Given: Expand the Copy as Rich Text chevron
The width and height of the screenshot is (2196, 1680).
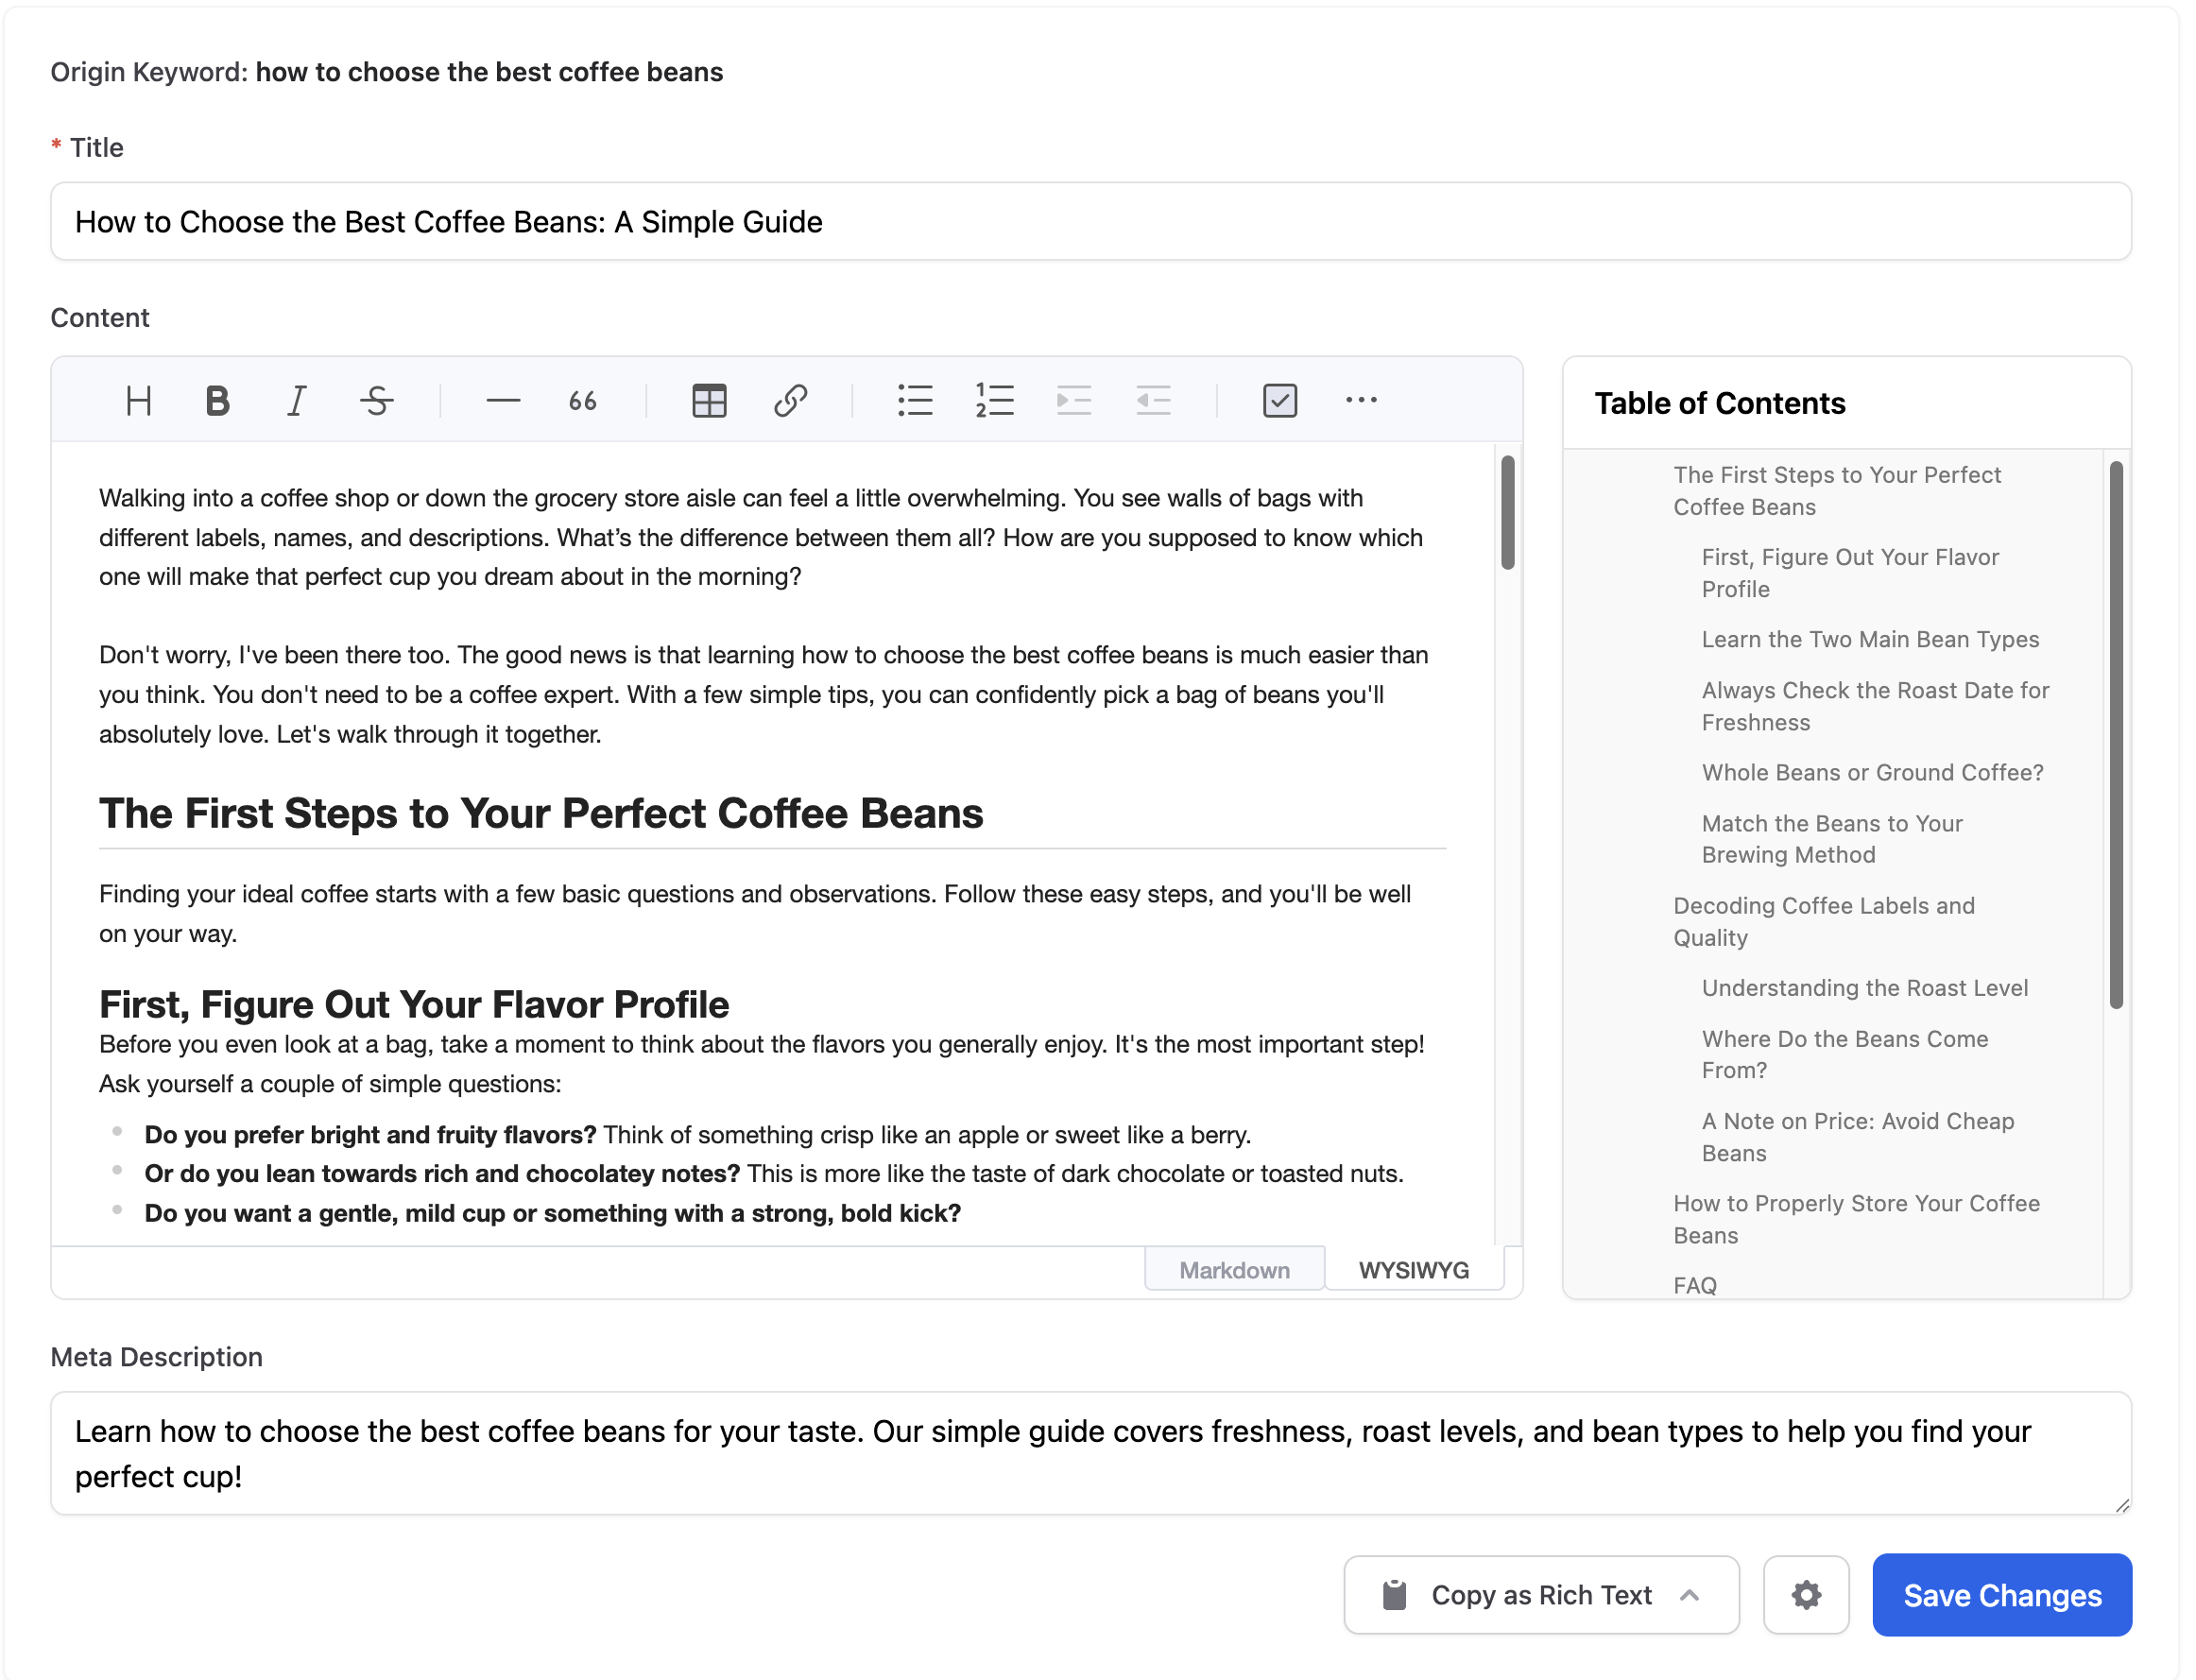Looking at the screenshot, I should (1690, 1595).
